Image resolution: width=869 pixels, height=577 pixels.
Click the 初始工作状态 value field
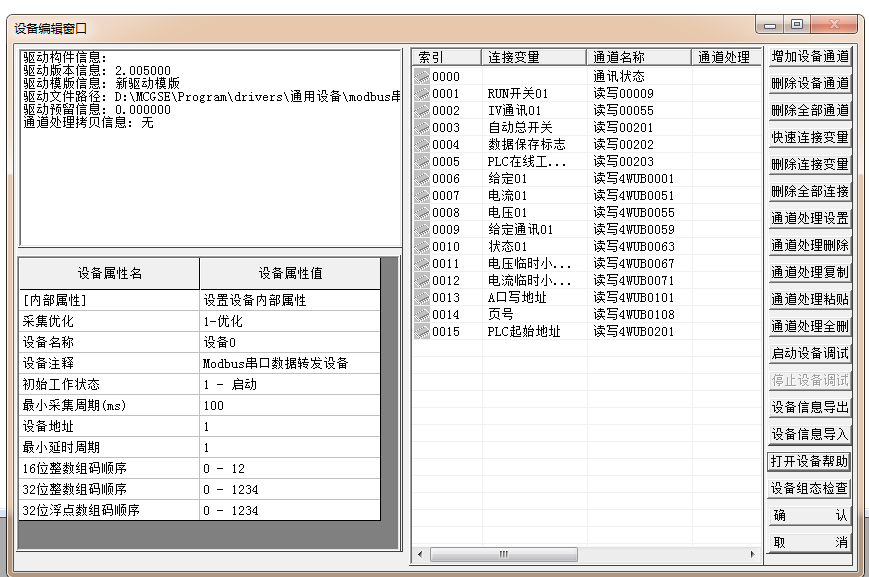coord(289,384)
